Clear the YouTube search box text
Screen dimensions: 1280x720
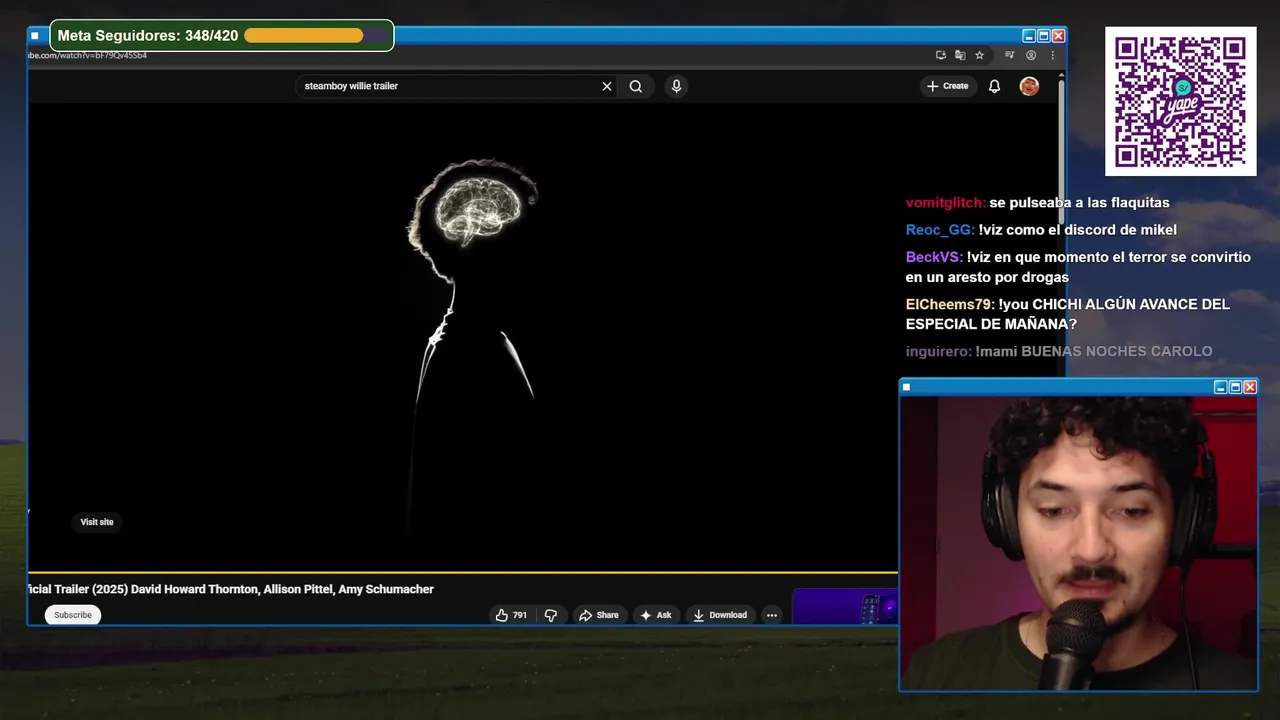pos(606,86)
